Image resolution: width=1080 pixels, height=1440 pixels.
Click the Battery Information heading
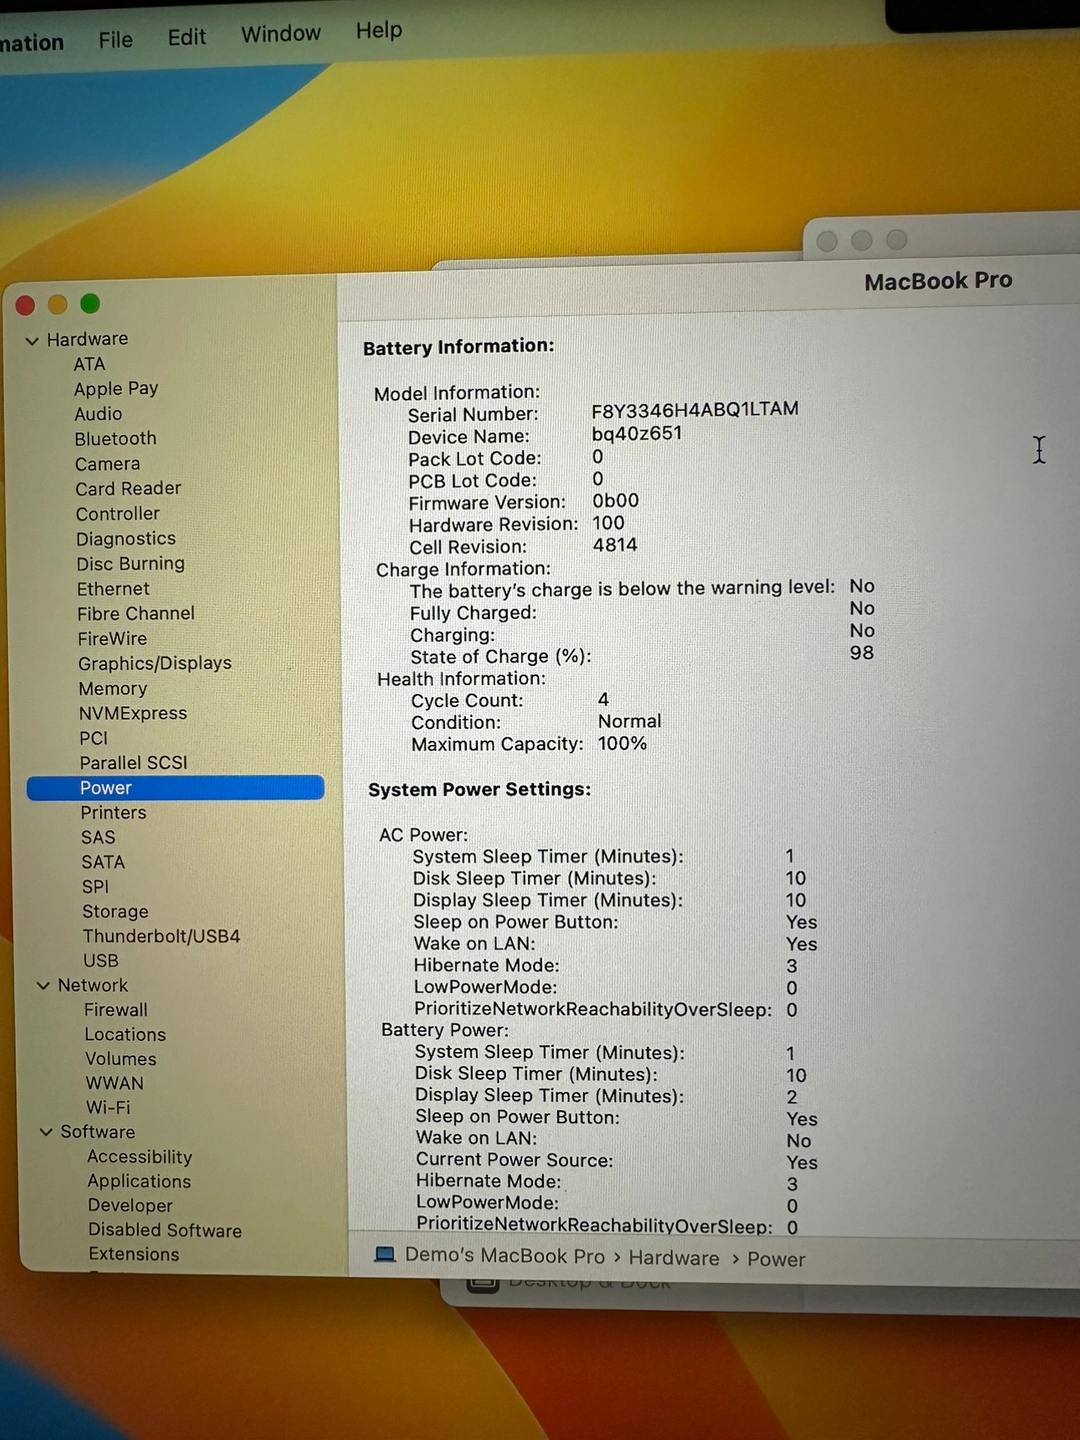458,347
